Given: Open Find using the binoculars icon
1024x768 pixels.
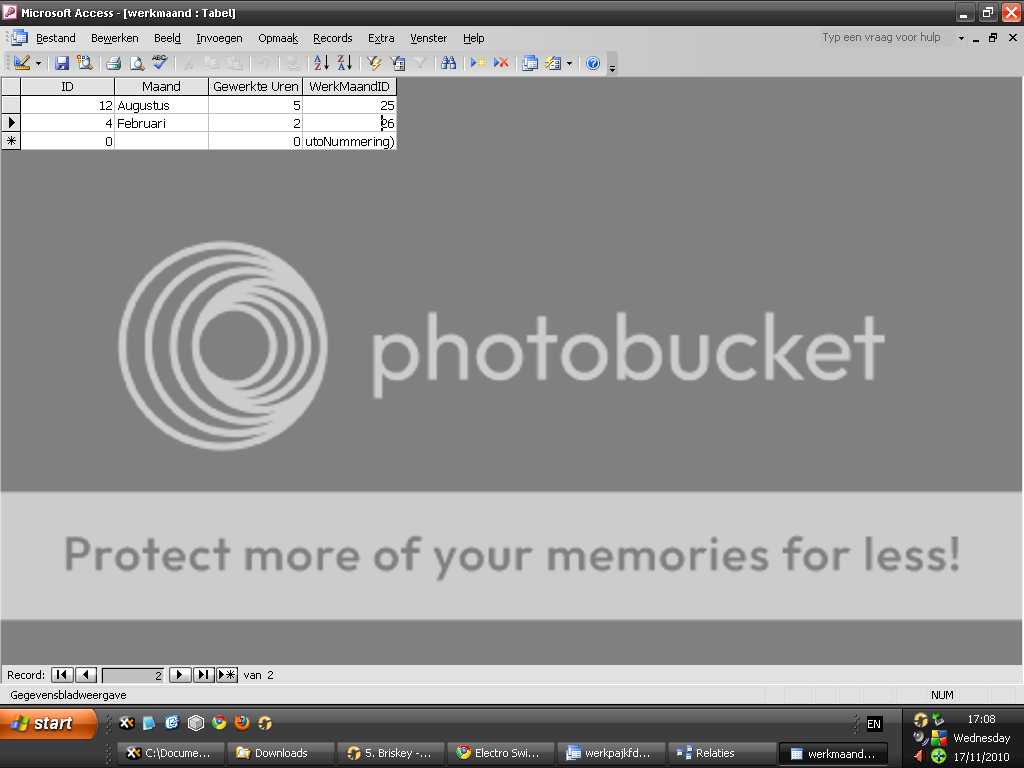Looking at the screenshot, I should (x=449, y=63).
